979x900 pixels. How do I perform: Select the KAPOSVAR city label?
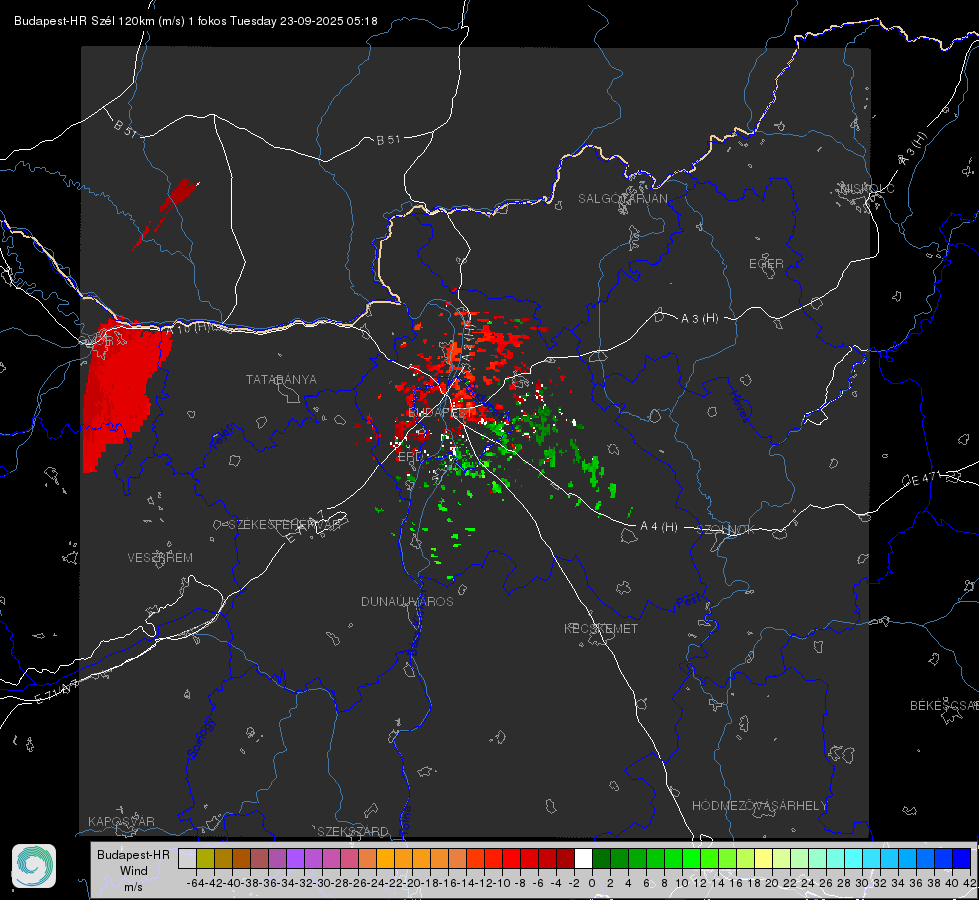click(121, 821)
